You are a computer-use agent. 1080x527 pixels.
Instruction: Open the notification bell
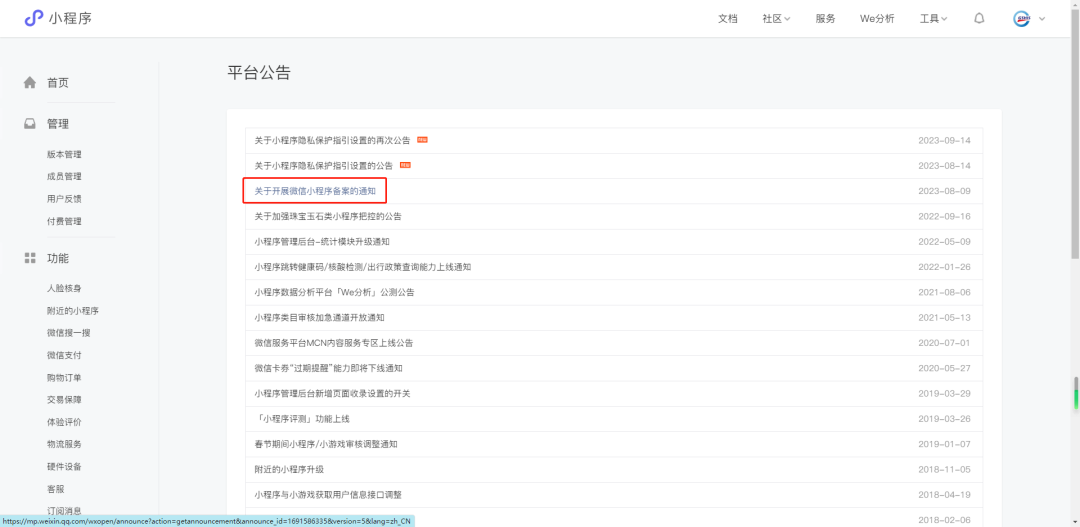979,19
